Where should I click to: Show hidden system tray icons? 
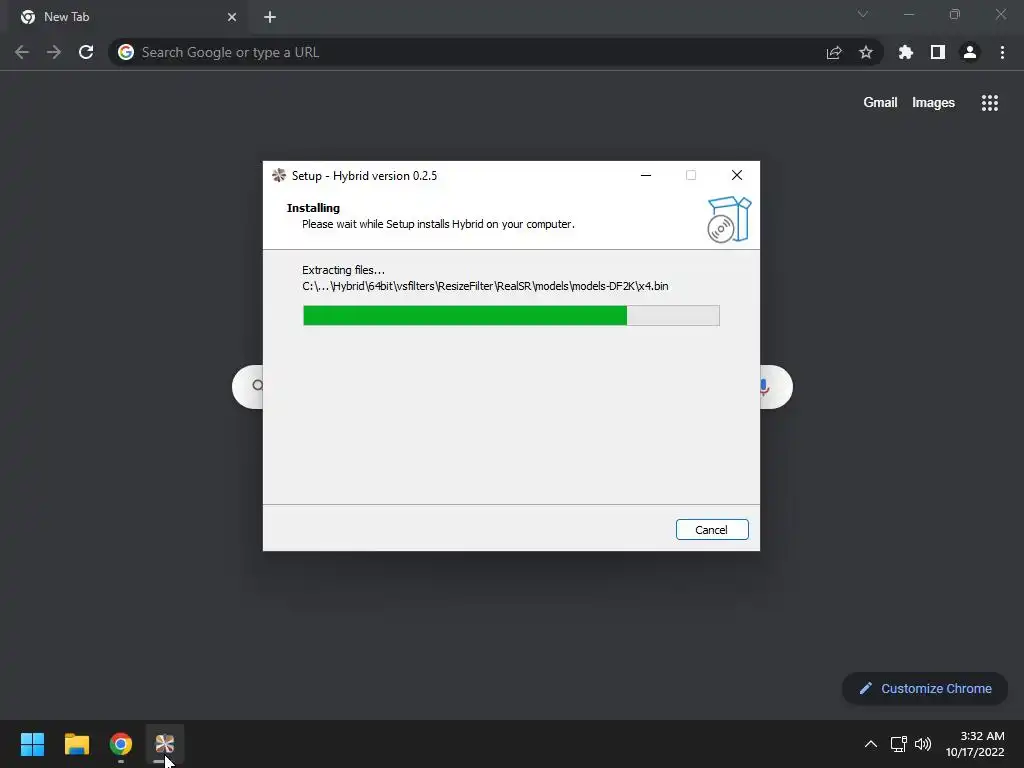pyautogui.click(x=871, y=744)
